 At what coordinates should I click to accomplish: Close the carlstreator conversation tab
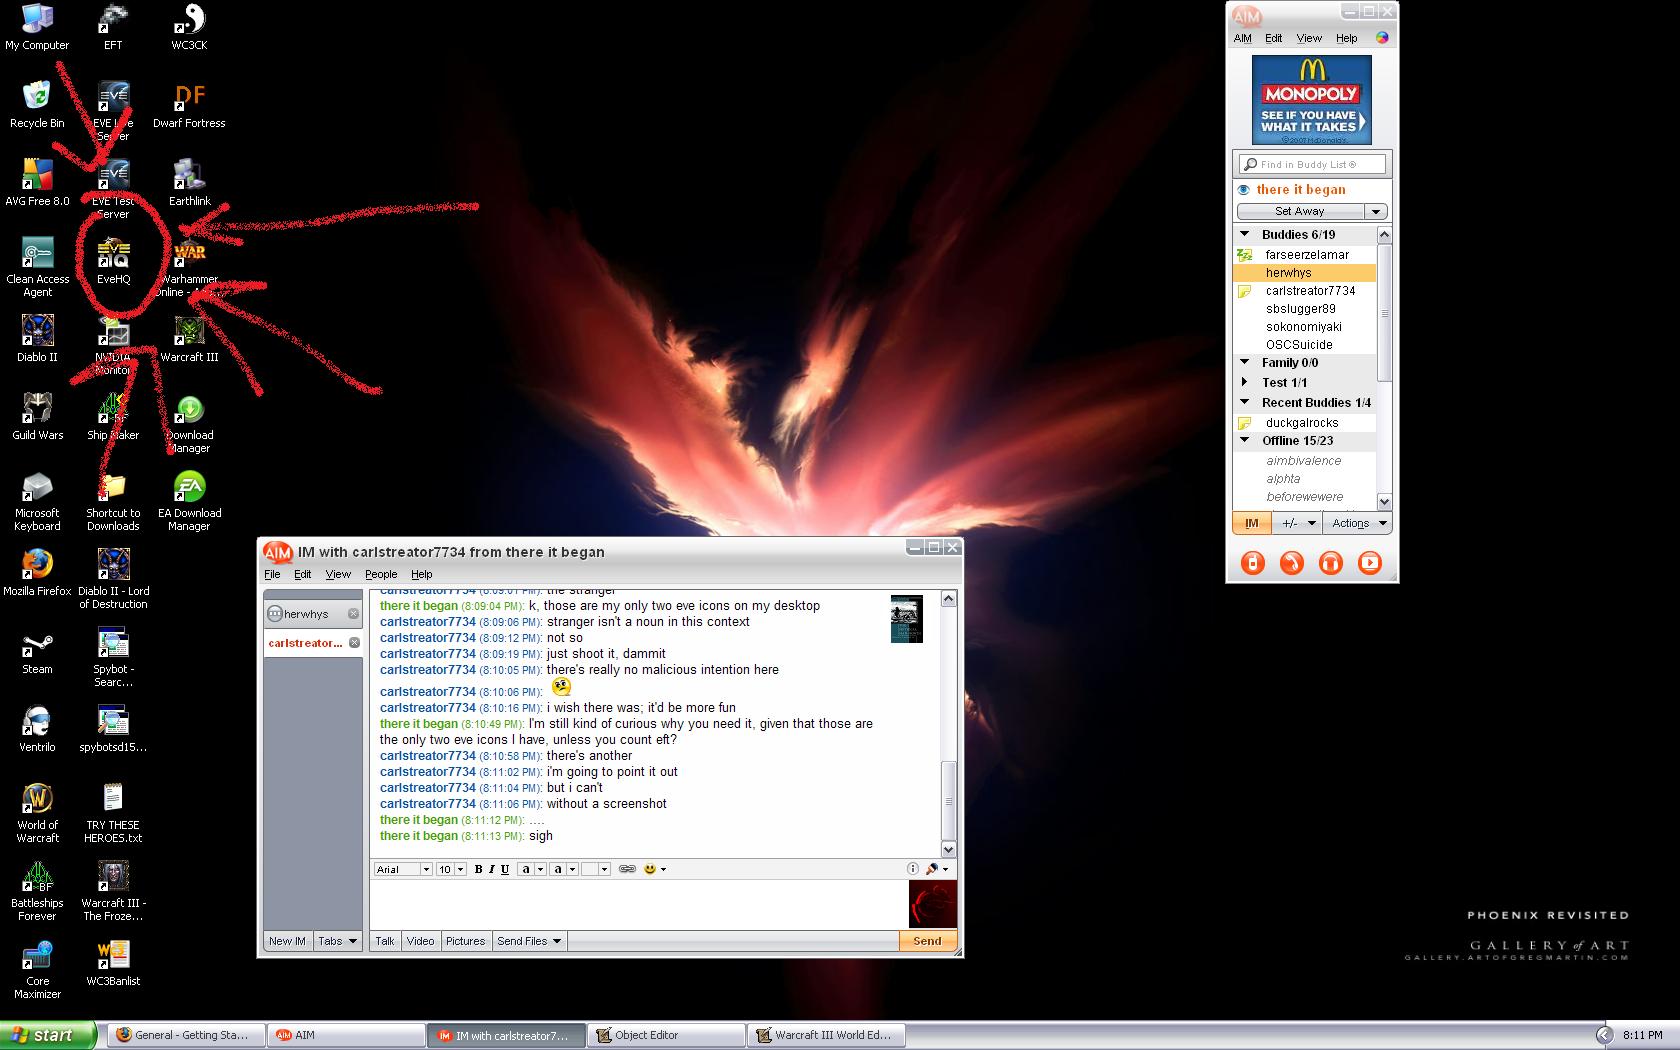(354, 643)
